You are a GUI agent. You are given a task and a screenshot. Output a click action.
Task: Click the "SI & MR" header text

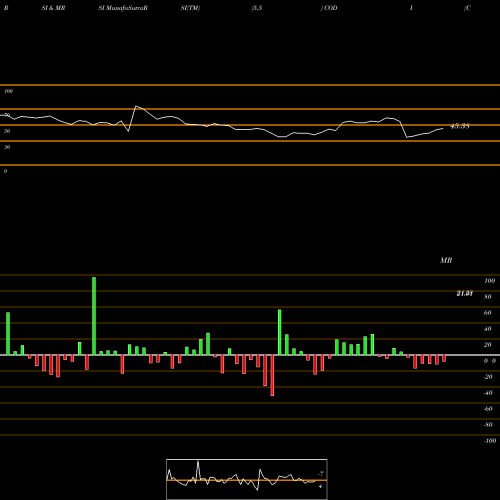point(53,8)
